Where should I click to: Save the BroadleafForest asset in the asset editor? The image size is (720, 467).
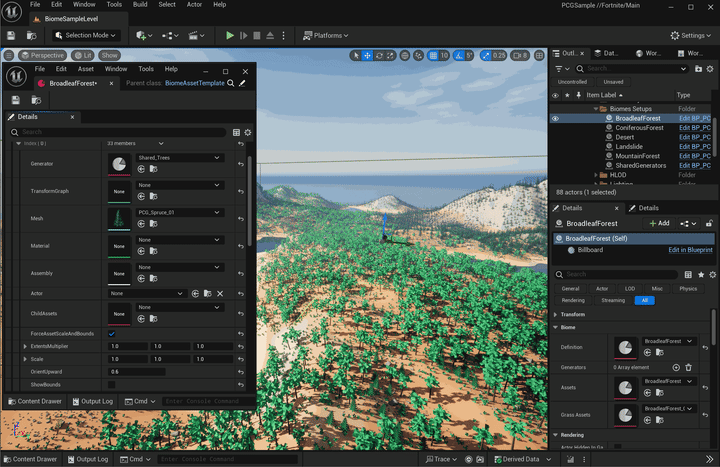[16, 100]
